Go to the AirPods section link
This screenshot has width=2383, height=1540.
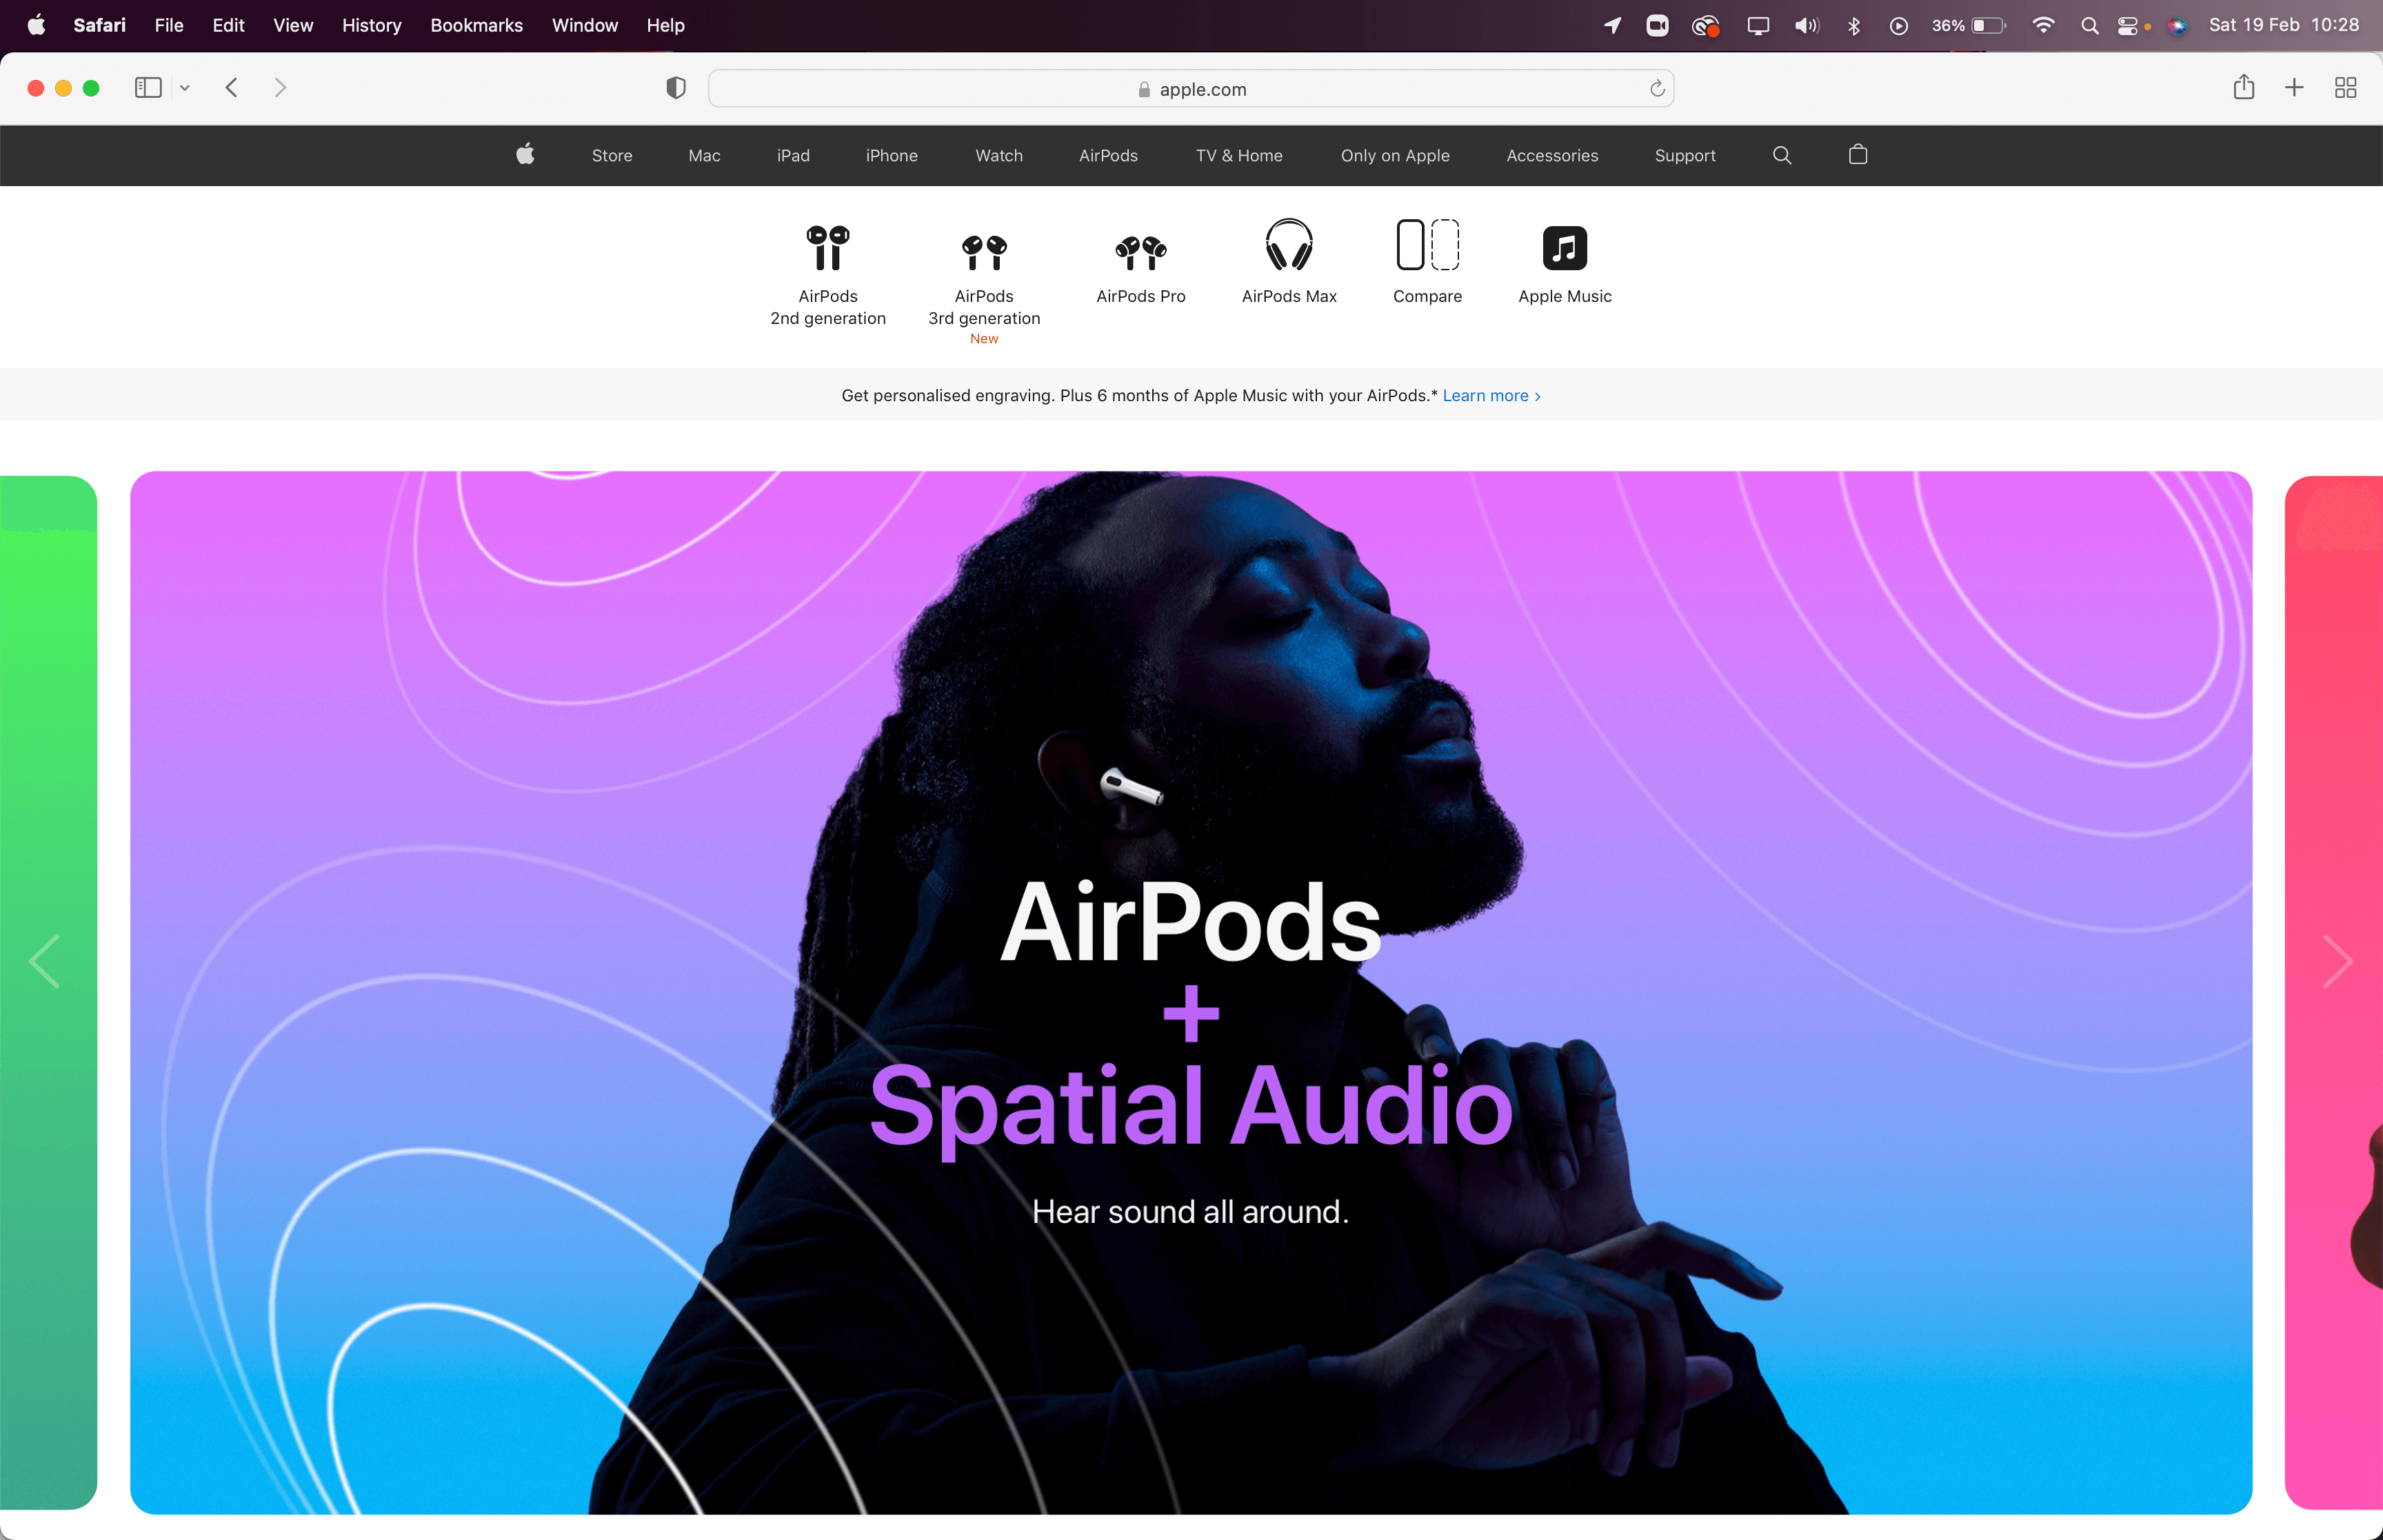pyautogui.click(x=1108, y=155)
